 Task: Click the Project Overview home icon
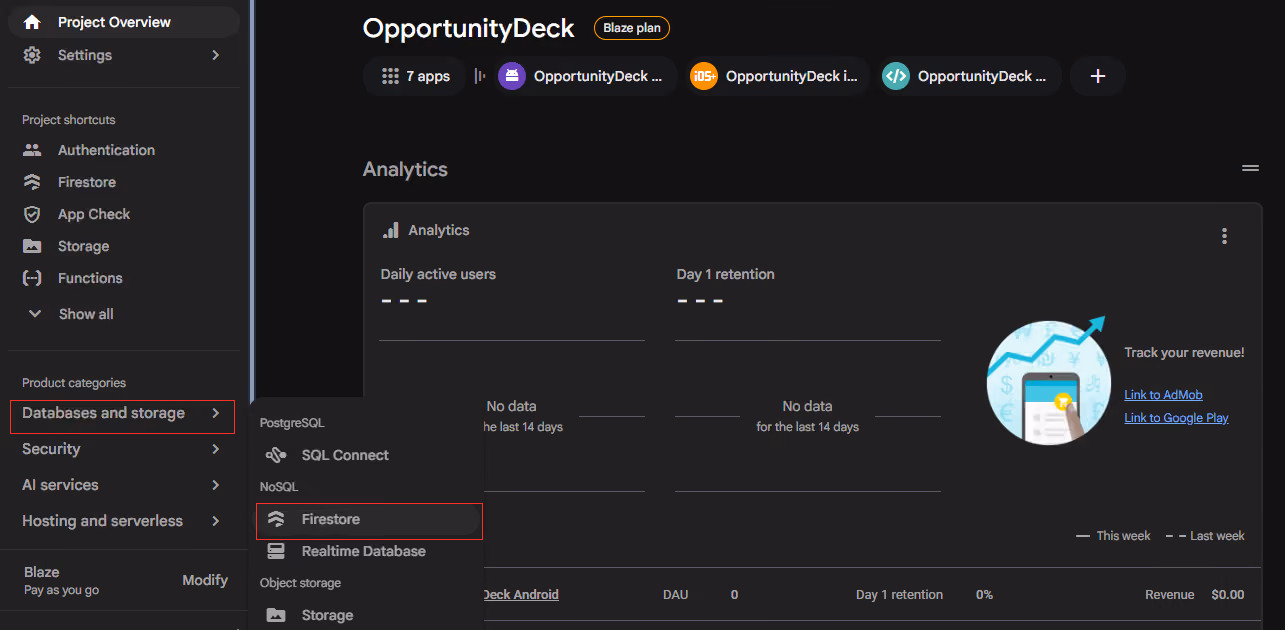[x=32, y=22]
